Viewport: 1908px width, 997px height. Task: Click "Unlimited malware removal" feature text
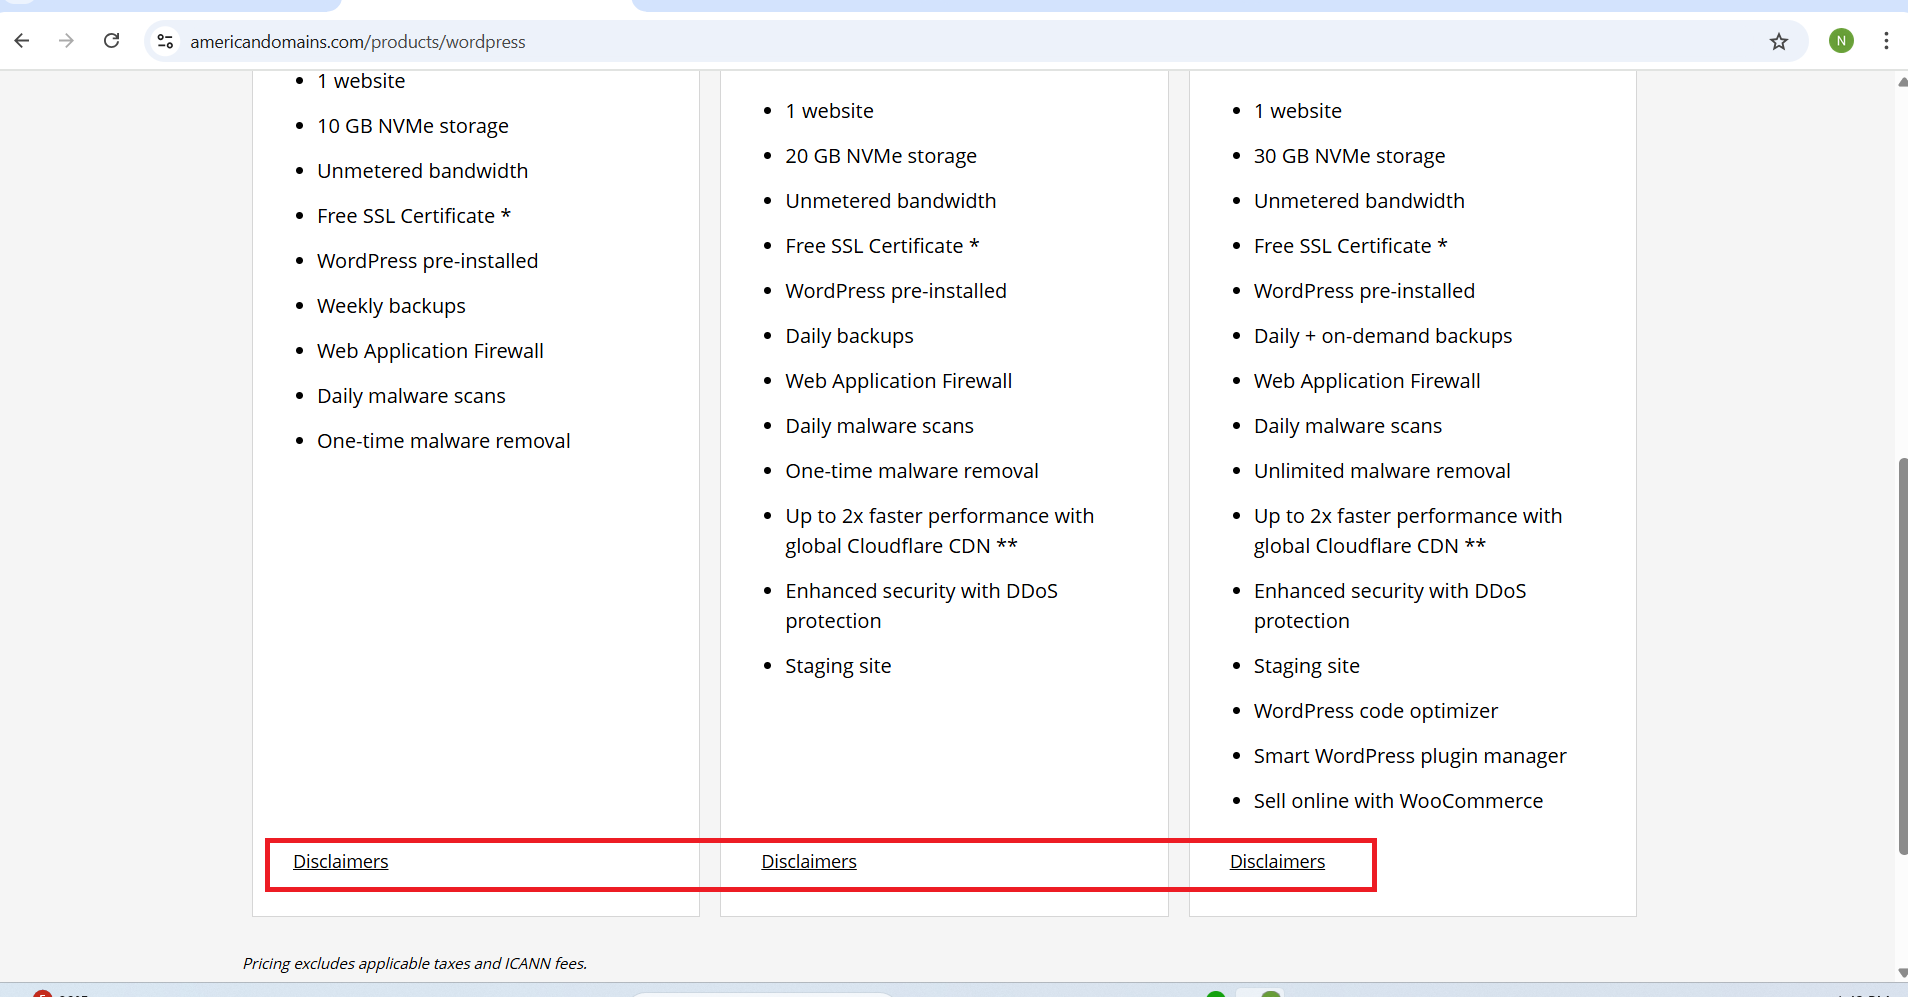pos(1381,471)
